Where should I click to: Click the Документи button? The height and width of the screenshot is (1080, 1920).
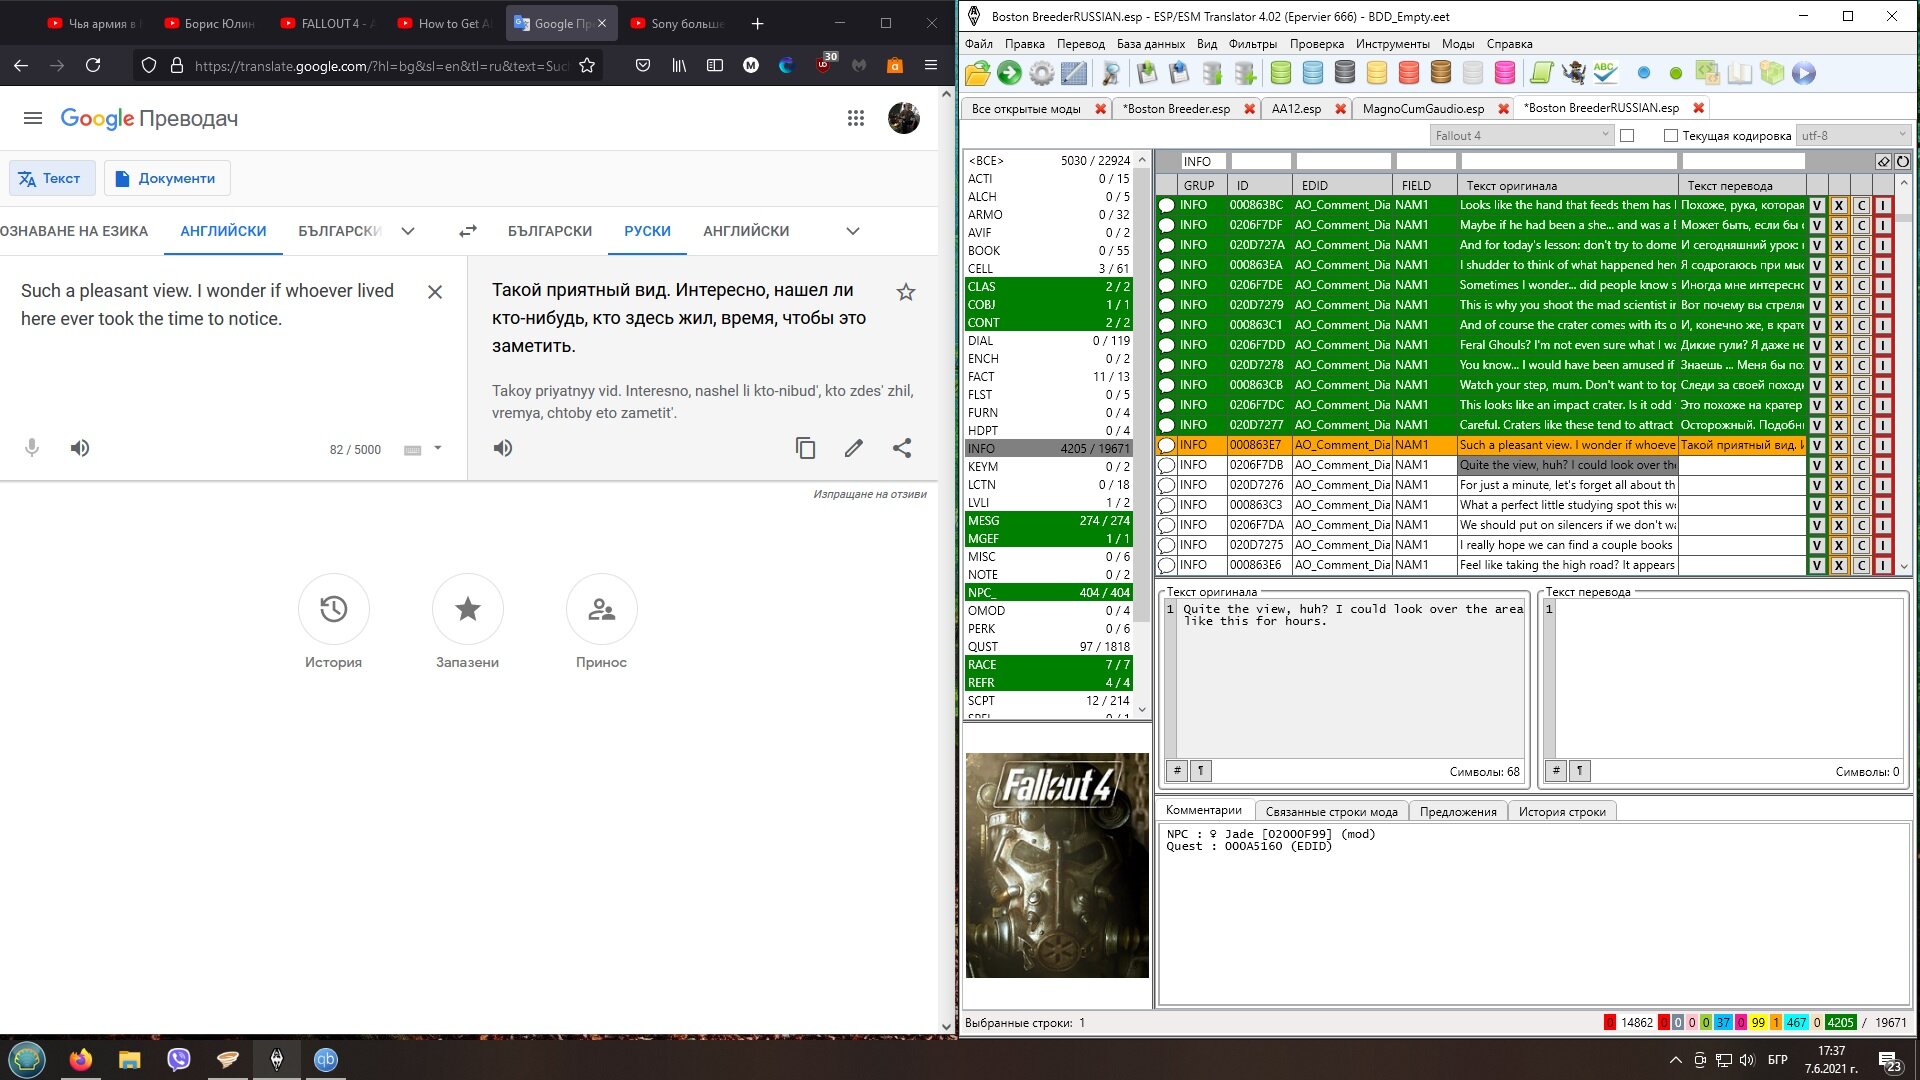166,178
